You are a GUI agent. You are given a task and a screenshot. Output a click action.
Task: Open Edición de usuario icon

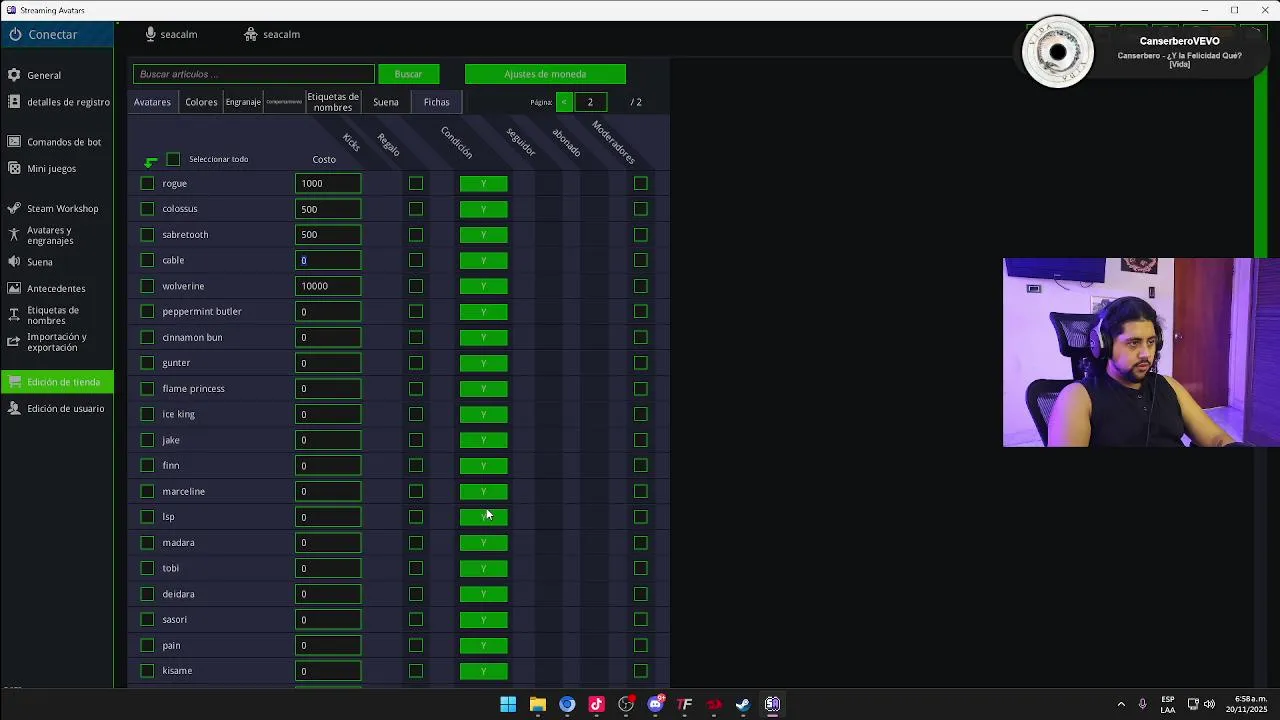coord(14,408)
